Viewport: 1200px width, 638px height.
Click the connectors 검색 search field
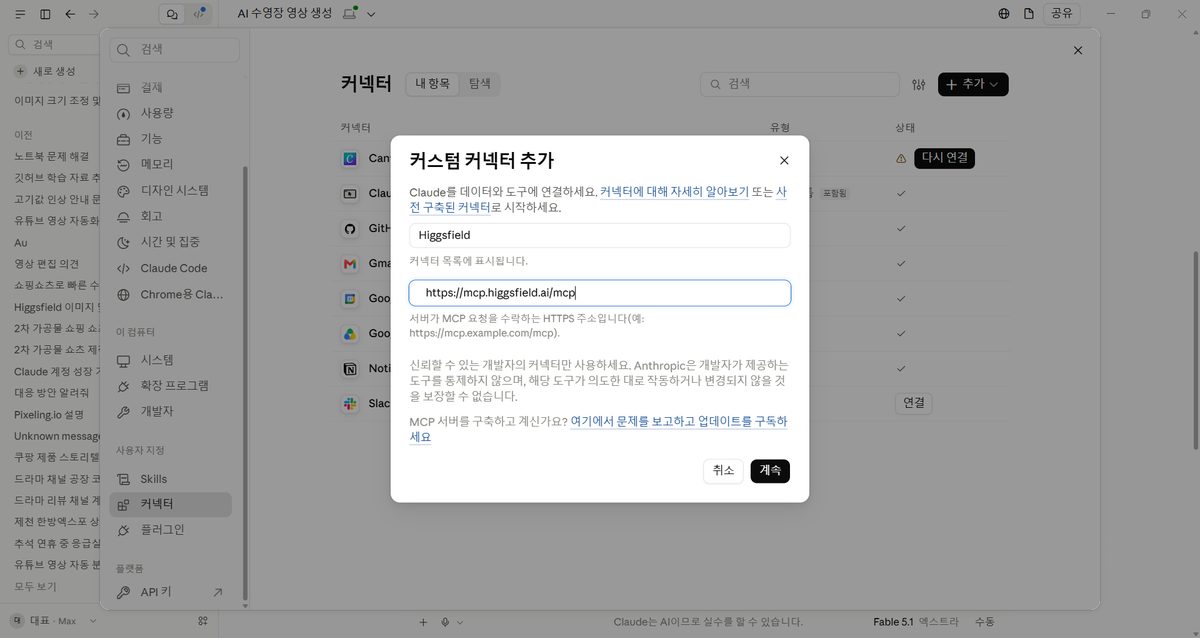799,85
